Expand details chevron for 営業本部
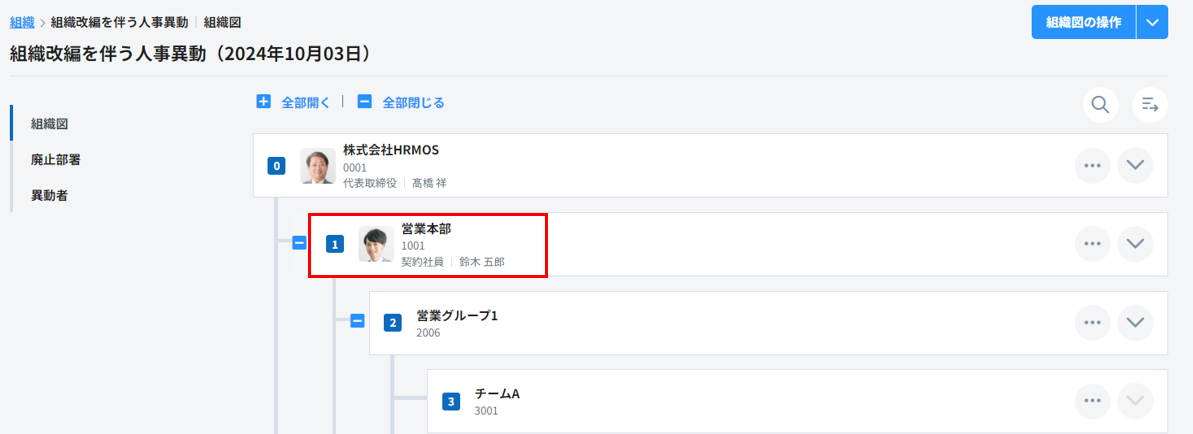1193x434 pixels. [1134, 243]
